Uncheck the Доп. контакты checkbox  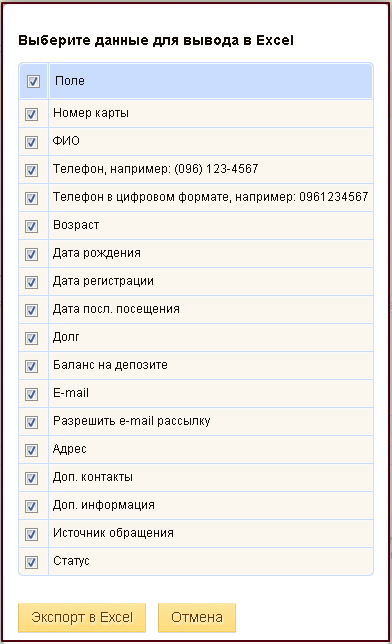(x=32, y=478)
